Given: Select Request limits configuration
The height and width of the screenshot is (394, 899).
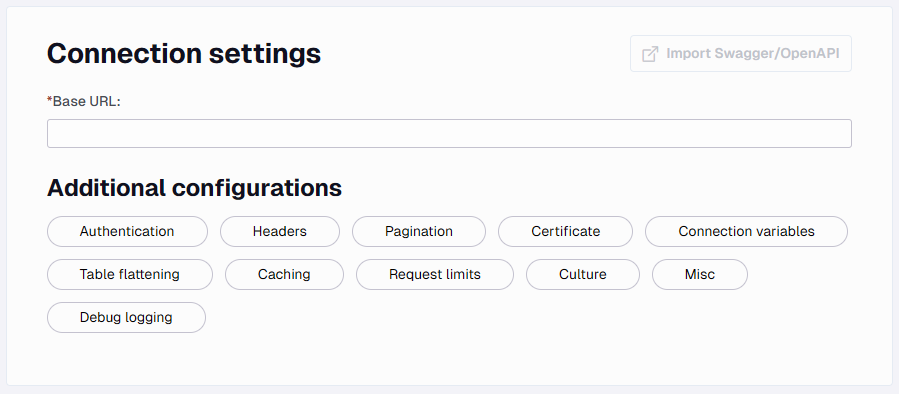Looking at the screenshot, I should pos(435,275).
